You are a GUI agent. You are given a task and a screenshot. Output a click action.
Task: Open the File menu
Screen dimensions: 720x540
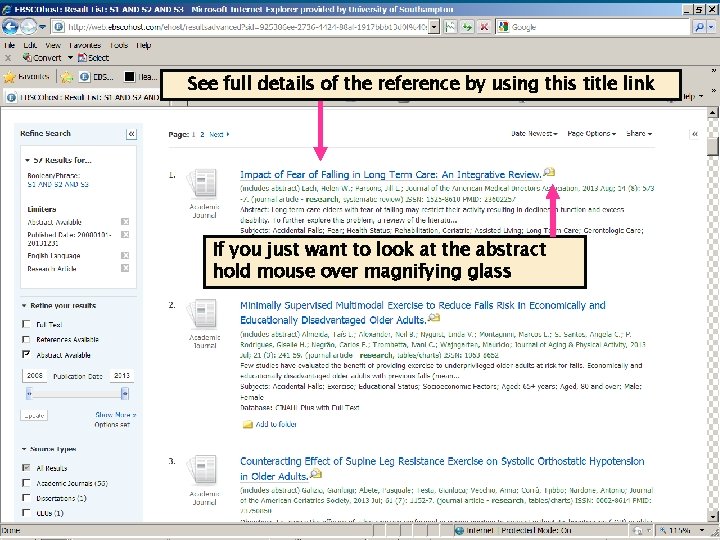[x=9, y=45]
